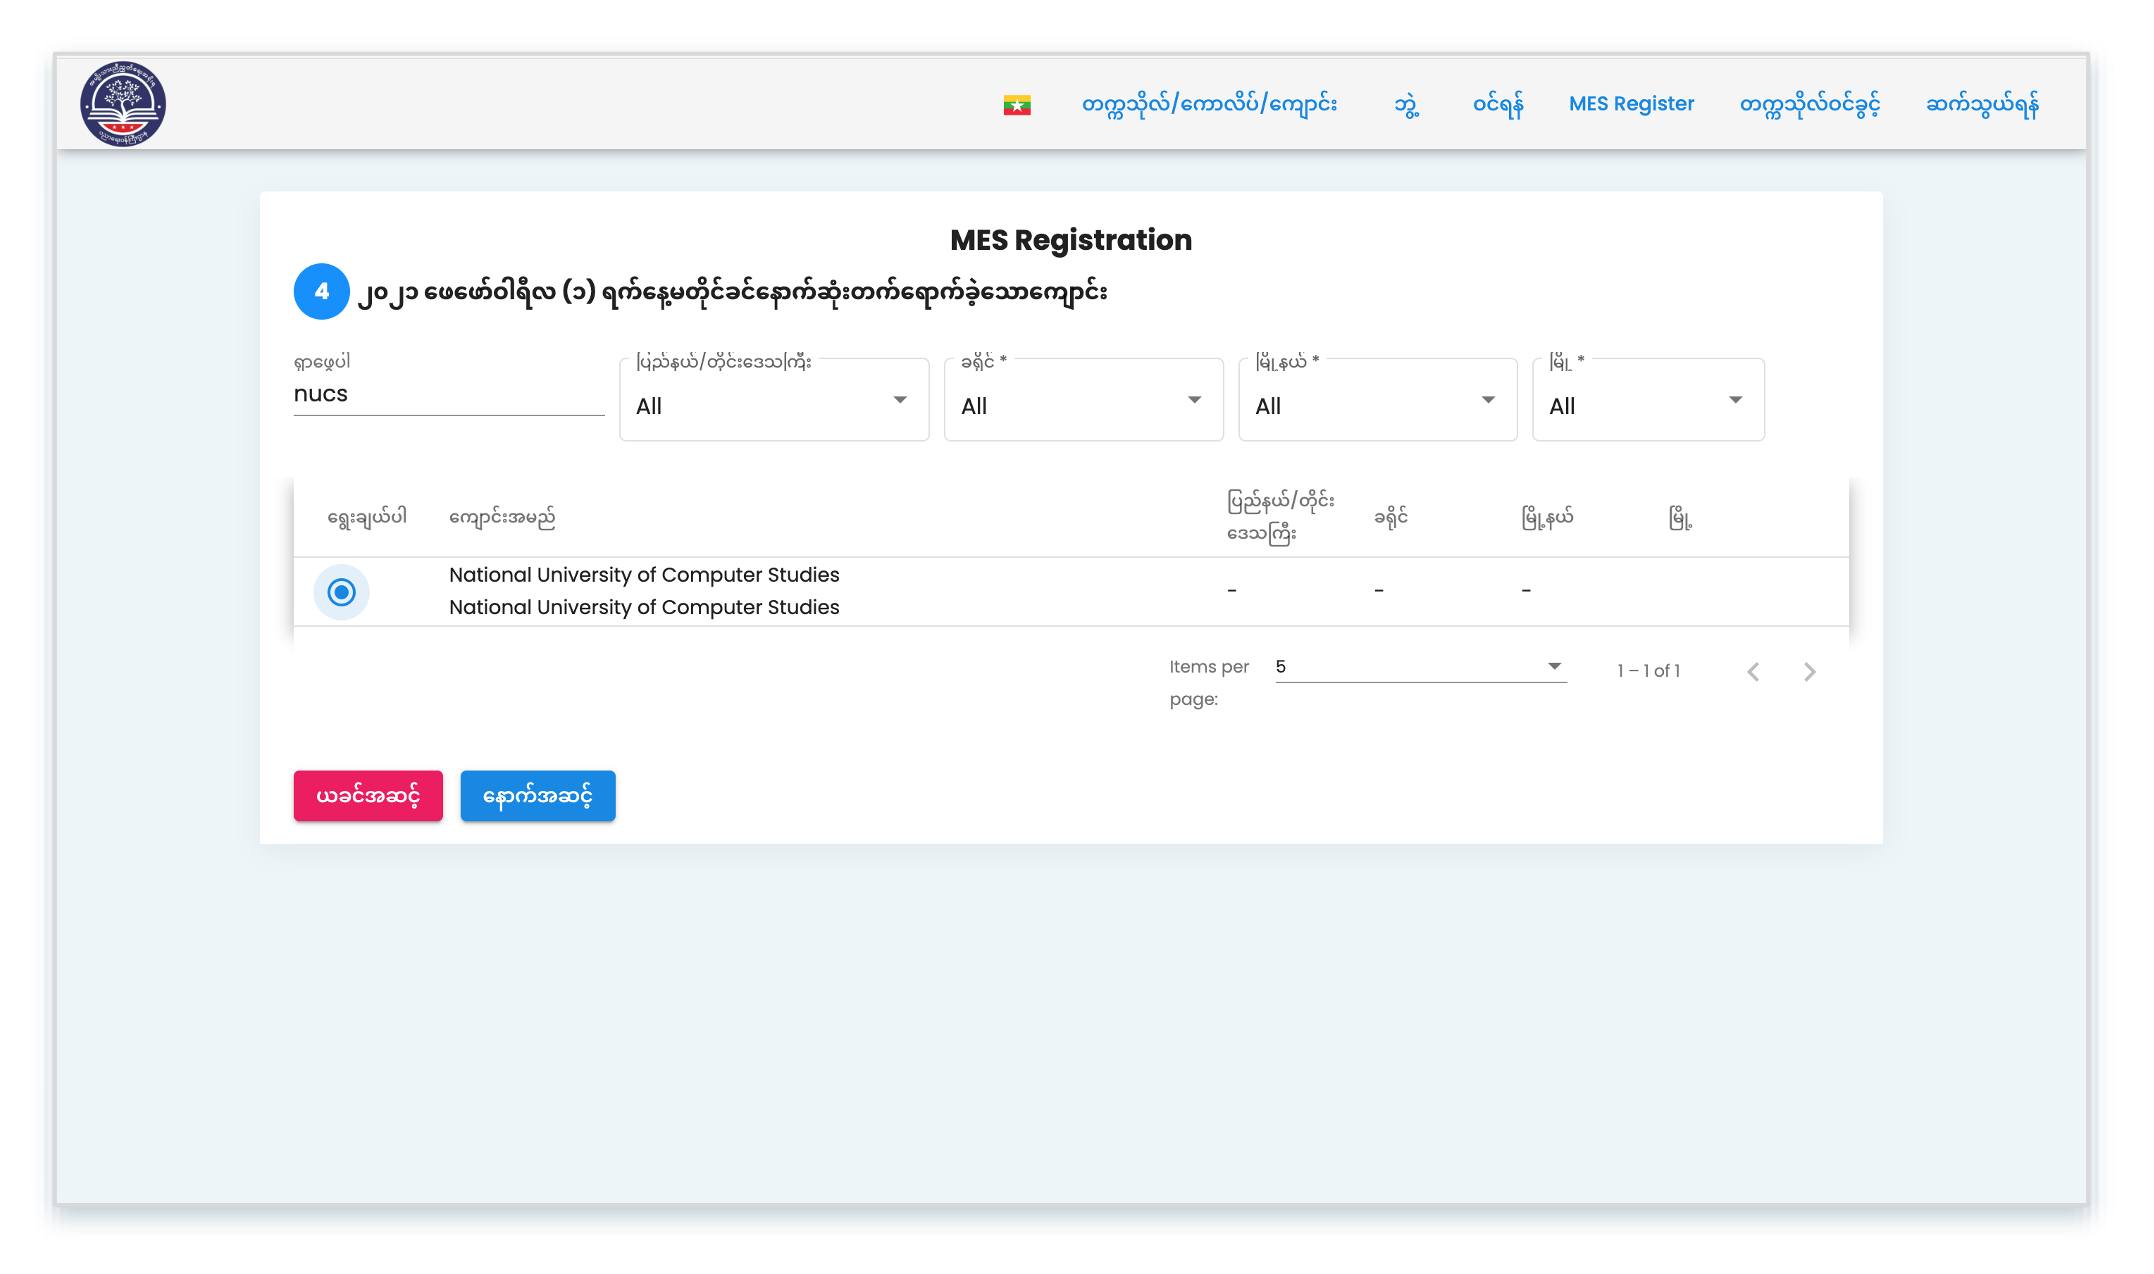Image resolution: width=2154 pixels, height=1274 pixels.
Task: Click National University of Computer Studies first line
Action: [x=644, y=575]
